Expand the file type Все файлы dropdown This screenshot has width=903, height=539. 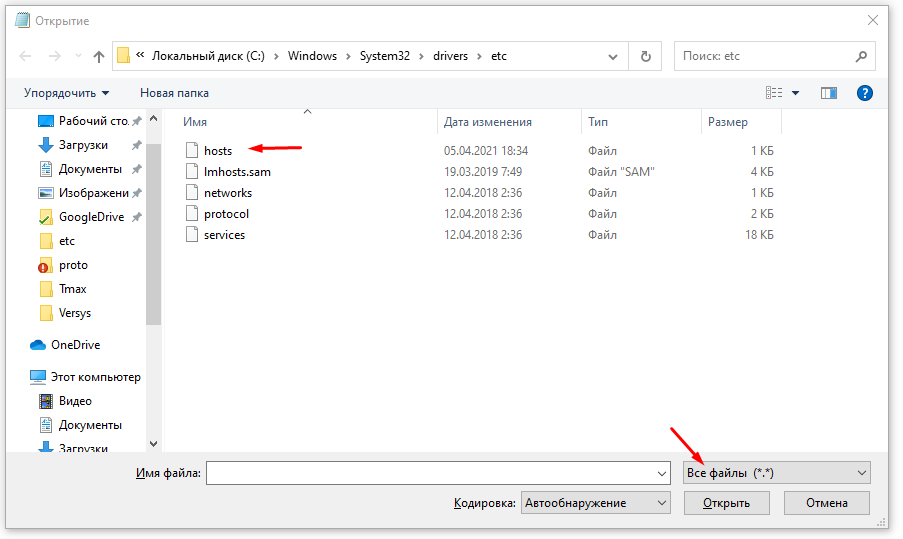776,473
